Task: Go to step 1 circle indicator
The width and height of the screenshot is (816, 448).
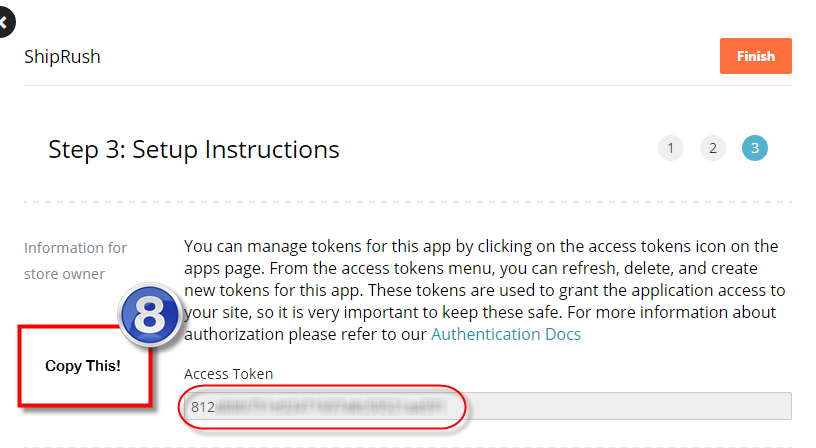Action: pyautogui.click(x=671, y=148)
